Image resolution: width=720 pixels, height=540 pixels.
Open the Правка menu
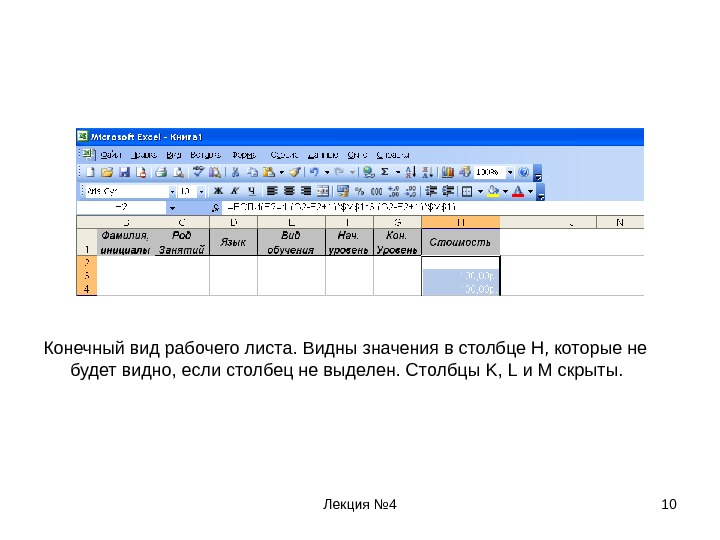point(144,155)
